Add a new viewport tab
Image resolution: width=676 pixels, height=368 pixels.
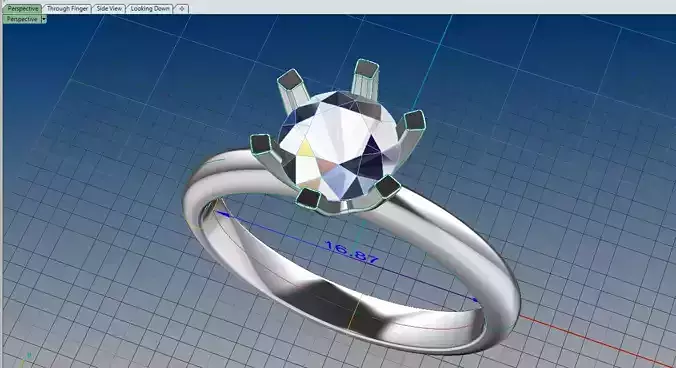[x=182, y=9]
